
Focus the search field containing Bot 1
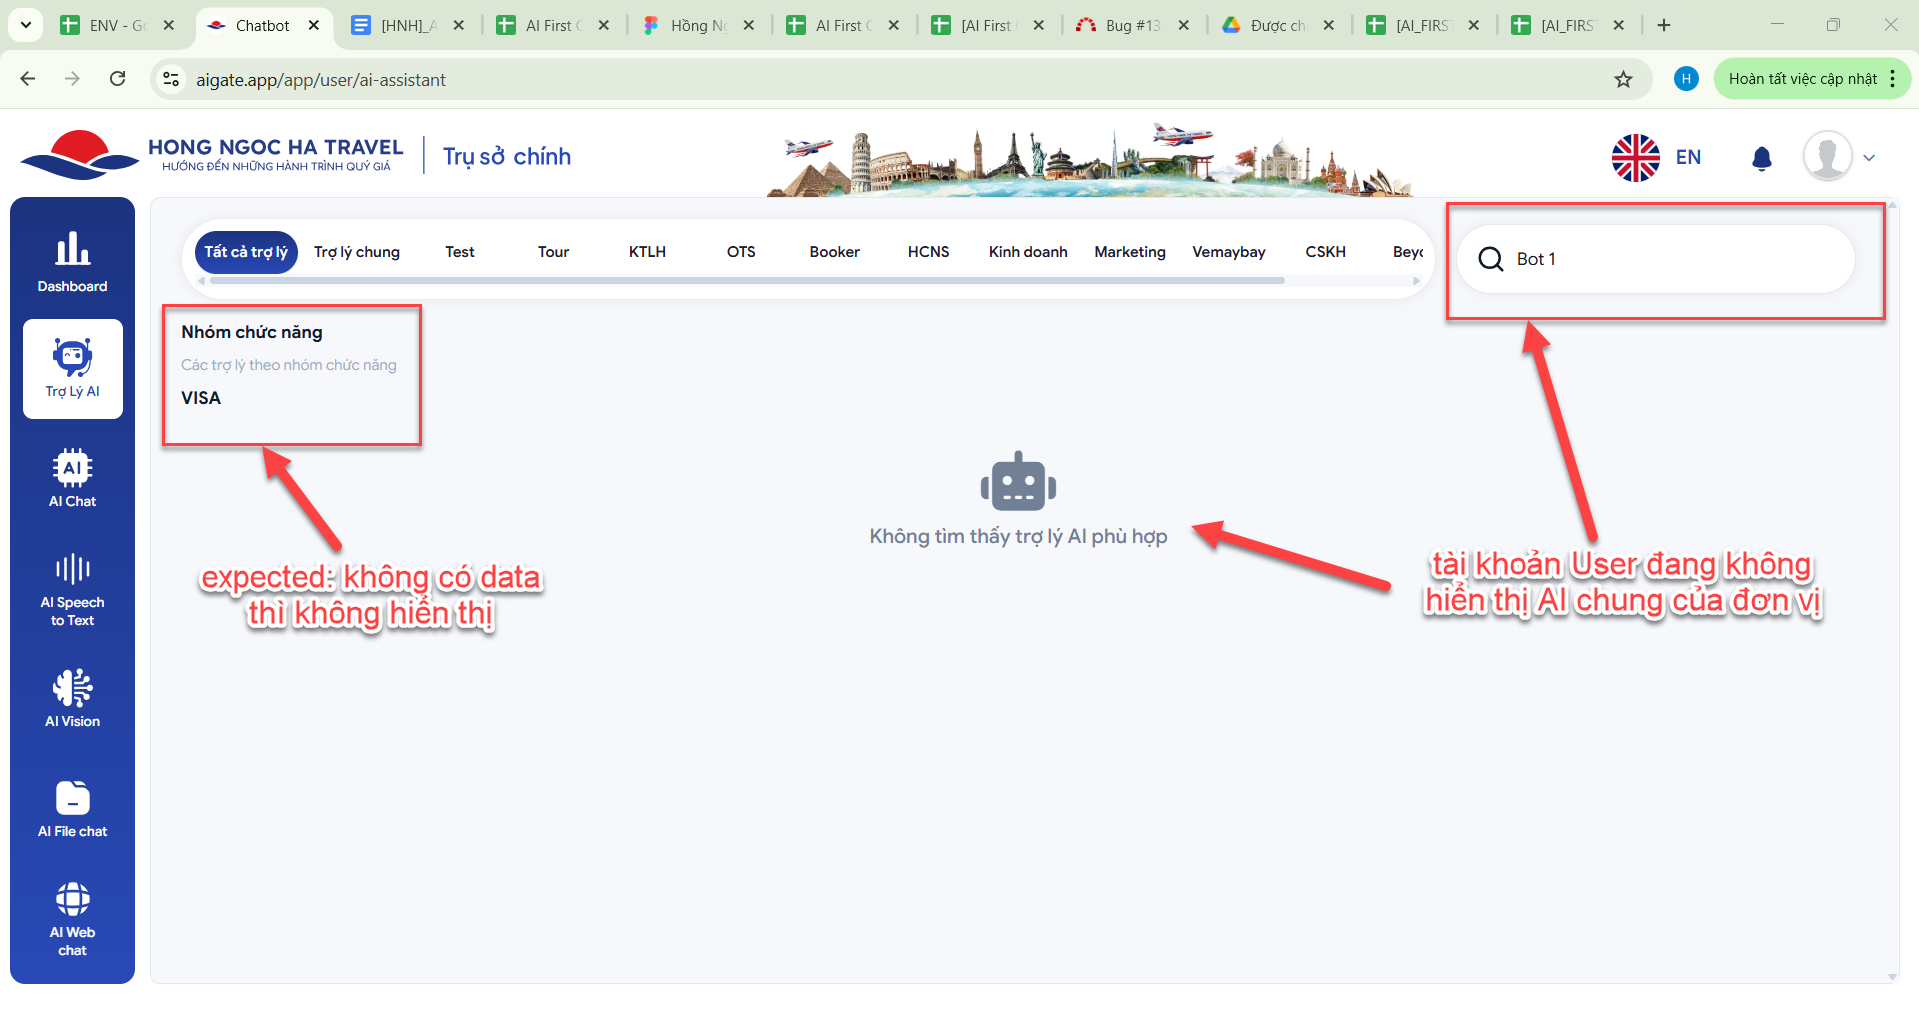[1670, 259]
